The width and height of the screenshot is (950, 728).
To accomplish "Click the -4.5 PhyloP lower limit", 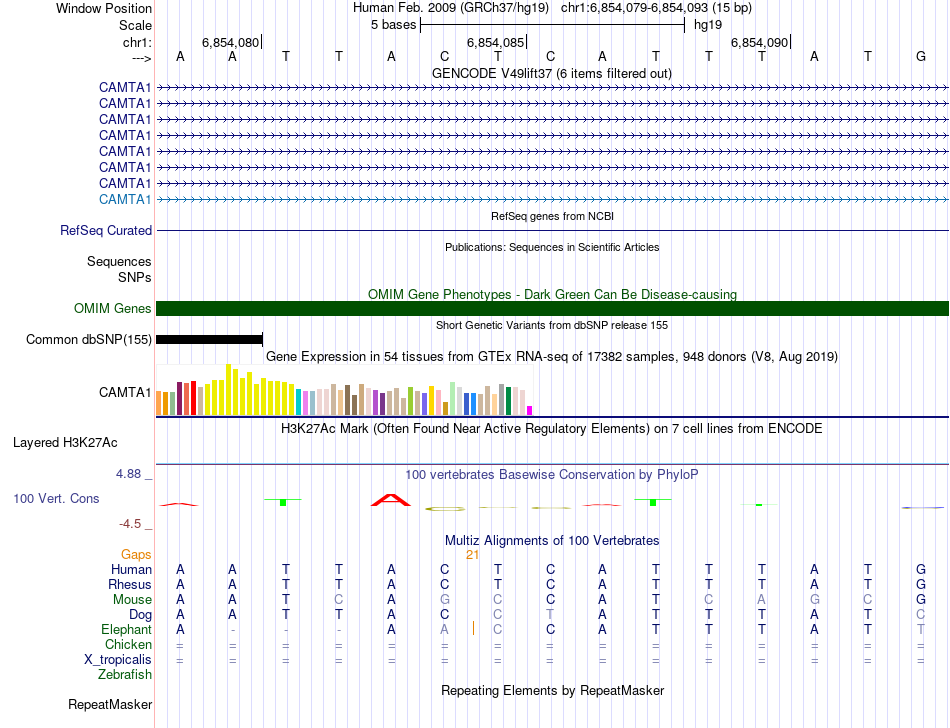I will pyautogui.click(x=130, y=523).
